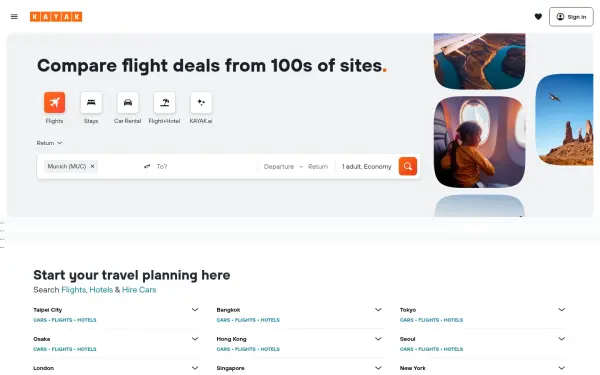Expand the Bangkok row

click(x=378, y=310)
